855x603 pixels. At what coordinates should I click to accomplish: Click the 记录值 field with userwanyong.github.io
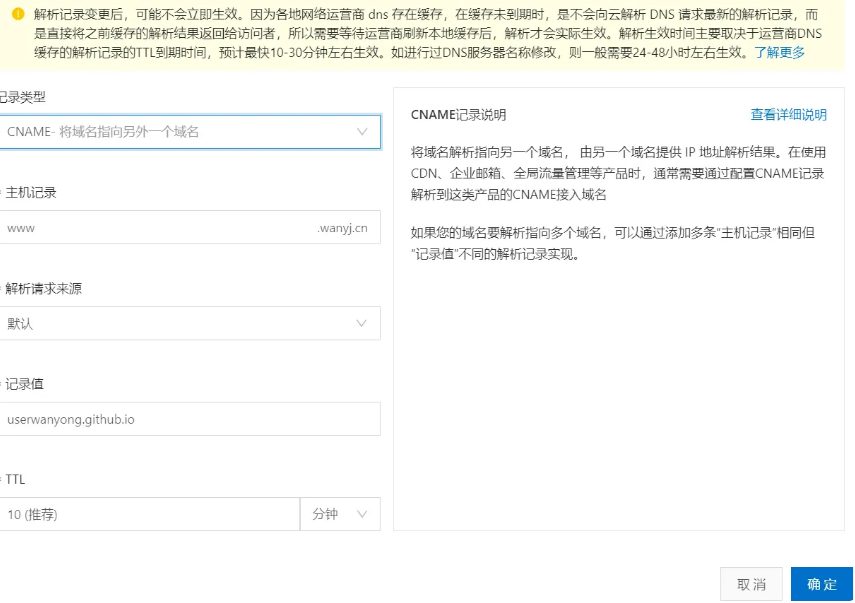(188, 419)
